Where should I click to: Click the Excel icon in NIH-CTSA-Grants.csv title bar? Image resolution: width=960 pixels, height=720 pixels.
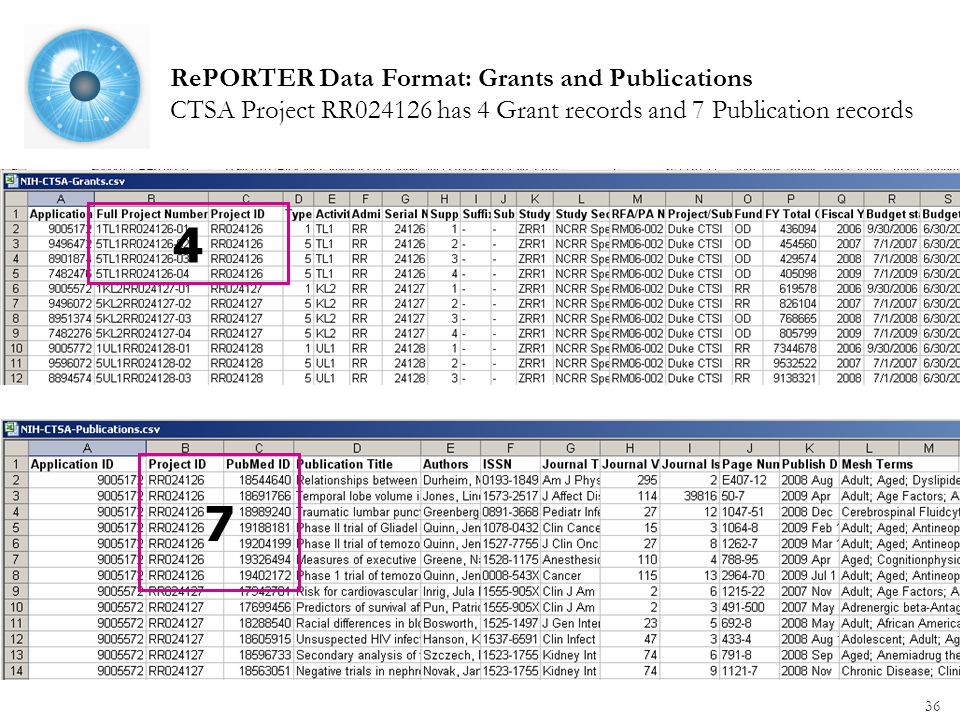pos(12,181)
